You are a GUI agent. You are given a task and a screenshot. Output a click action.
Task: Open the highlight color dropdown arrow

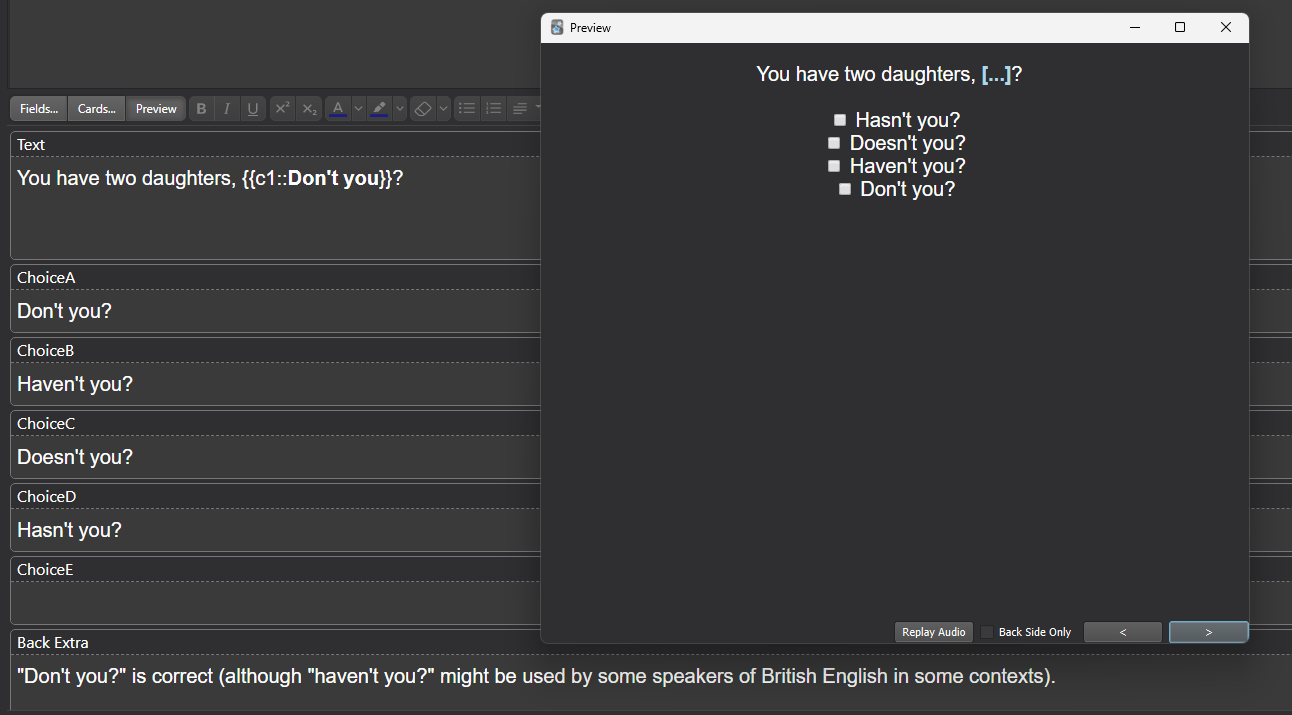pyautogui.click(x=400, y=109)
